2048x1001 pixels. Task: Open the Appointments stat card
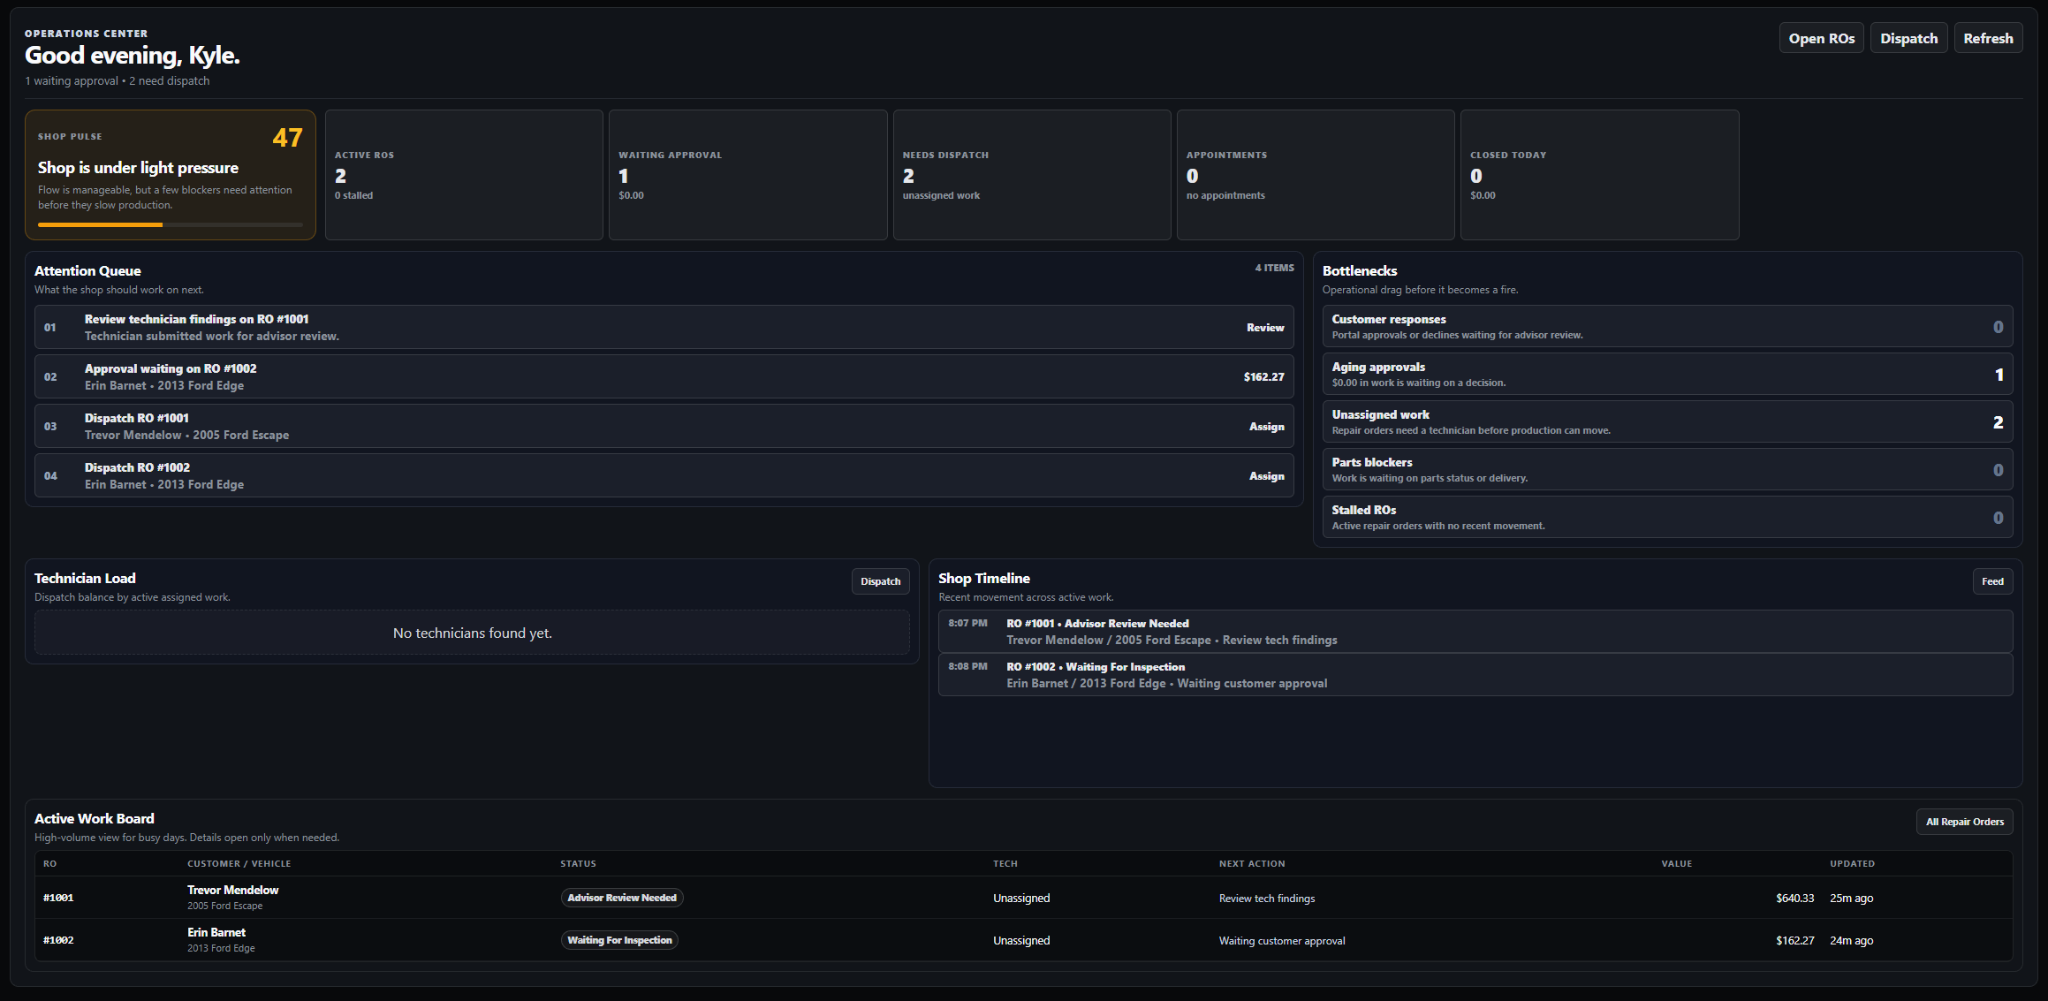(1316, 175)
